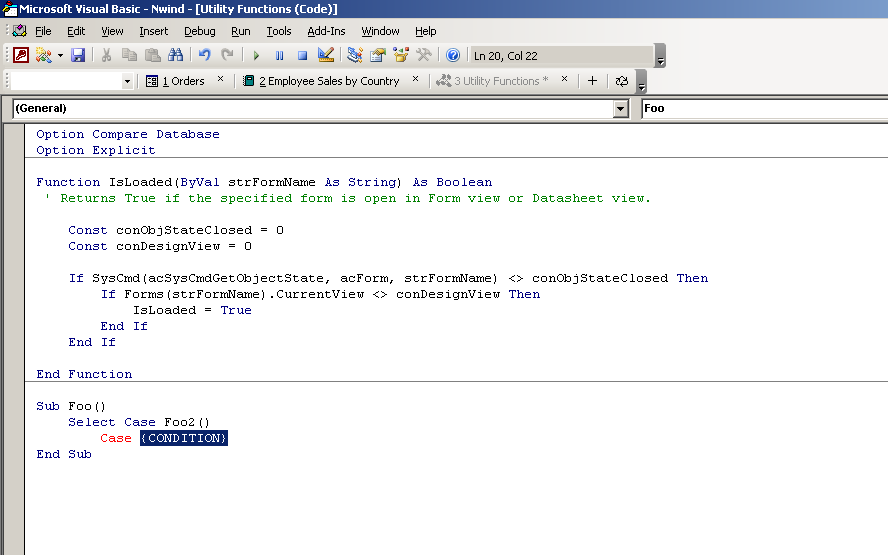Screen dimensions: 888x555
Task: Open tab toolbar options arrow
Action: 641,81
